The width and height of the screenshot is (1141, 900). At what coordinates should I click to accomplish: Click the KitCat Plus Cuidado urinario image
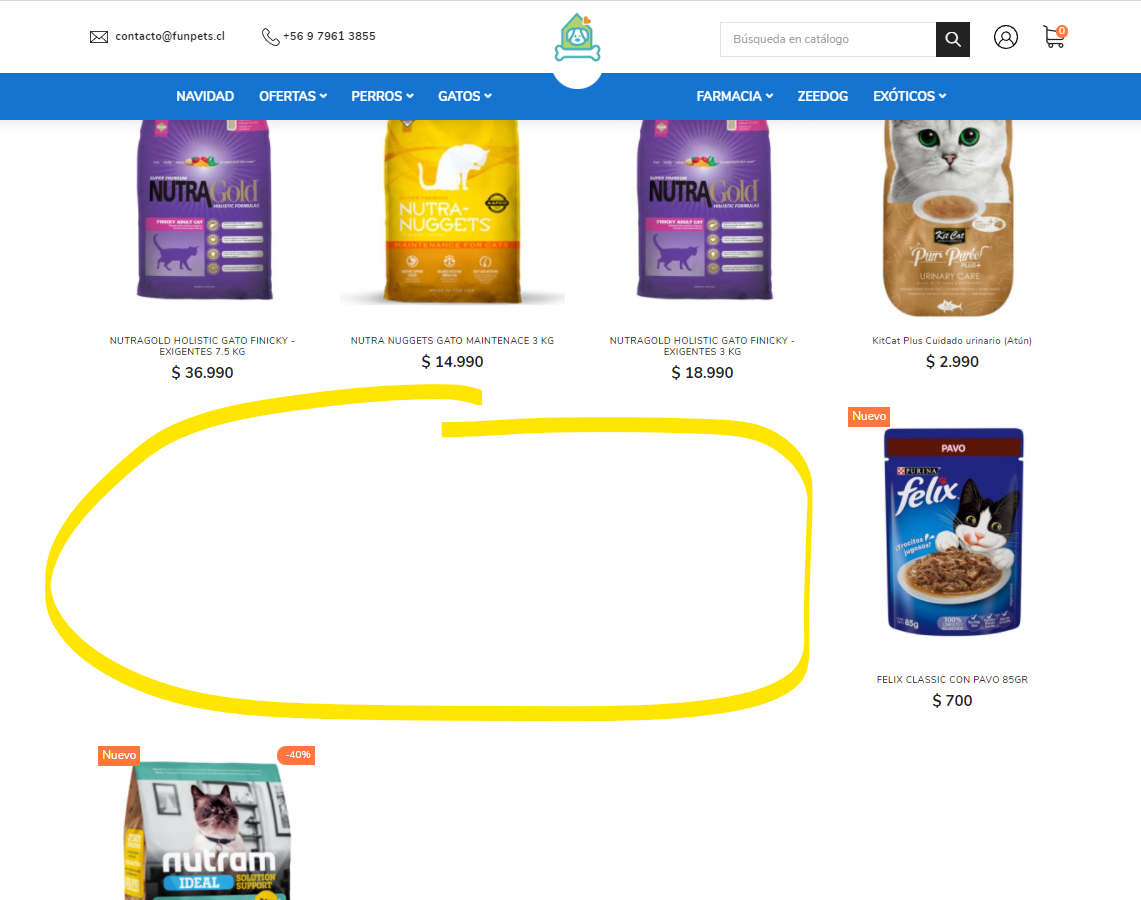pyautogui.click(x=948, y=218)
